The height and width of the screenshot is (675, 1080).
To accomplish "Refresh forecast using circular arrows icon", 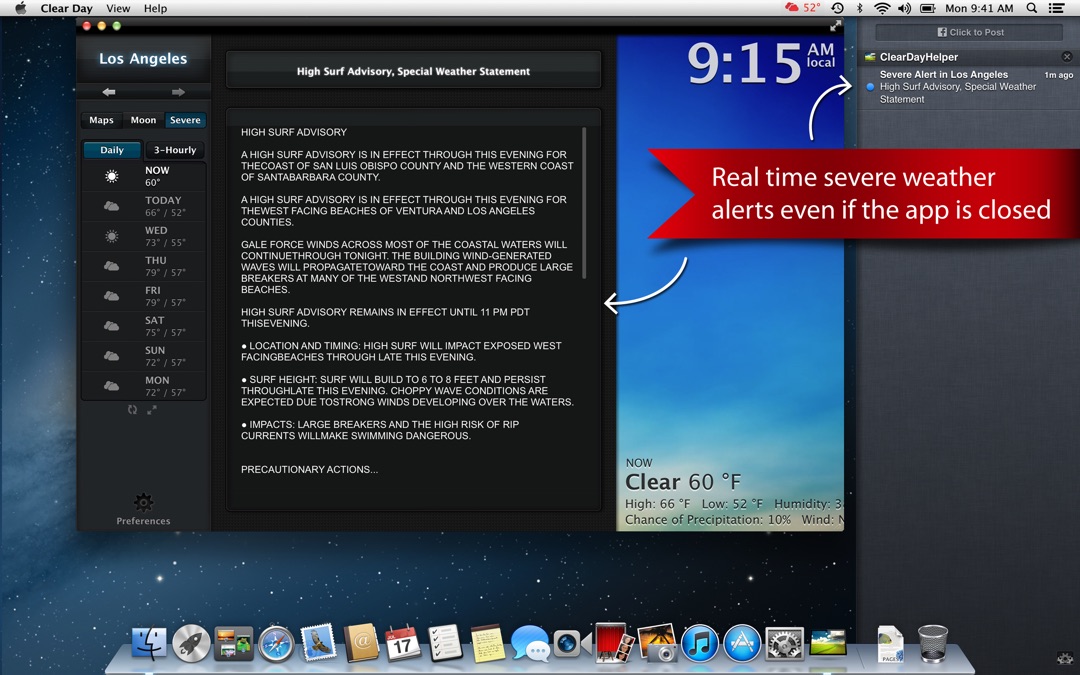I will point(132,410).
